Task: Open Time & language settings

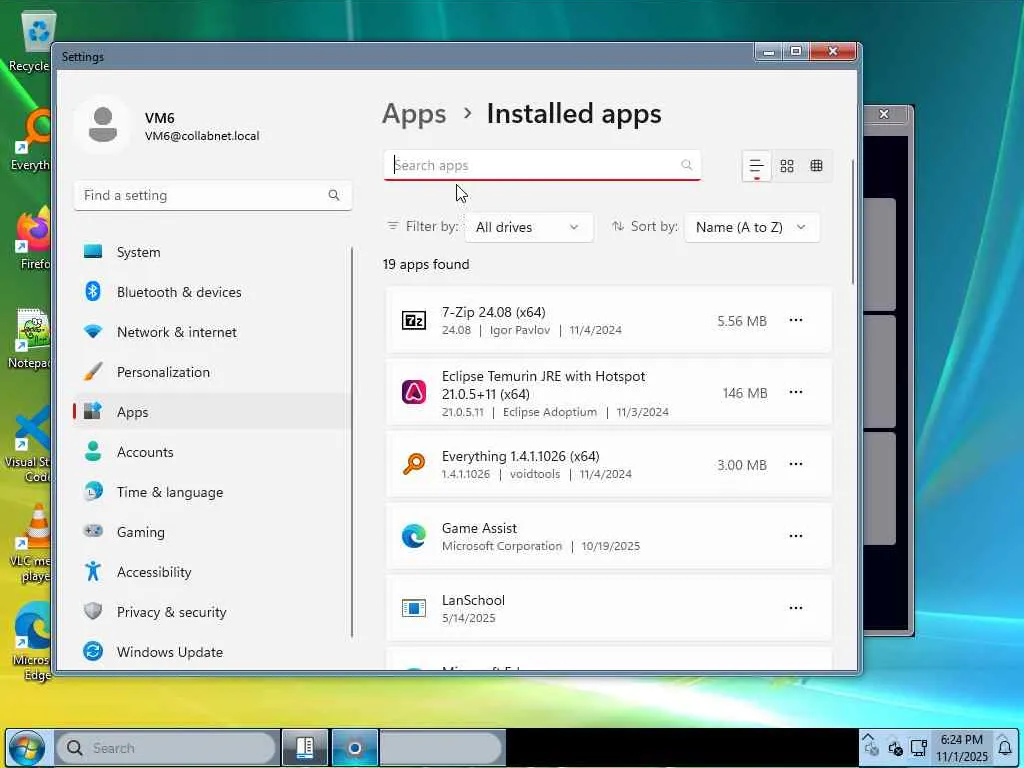Action: (x=212, y=492)
